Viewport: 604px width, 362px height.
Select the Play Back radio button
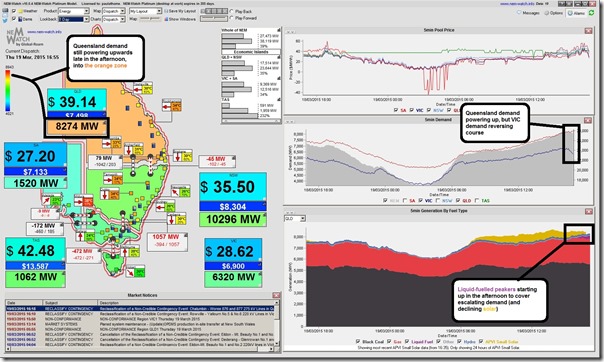[x=232, y=11]
